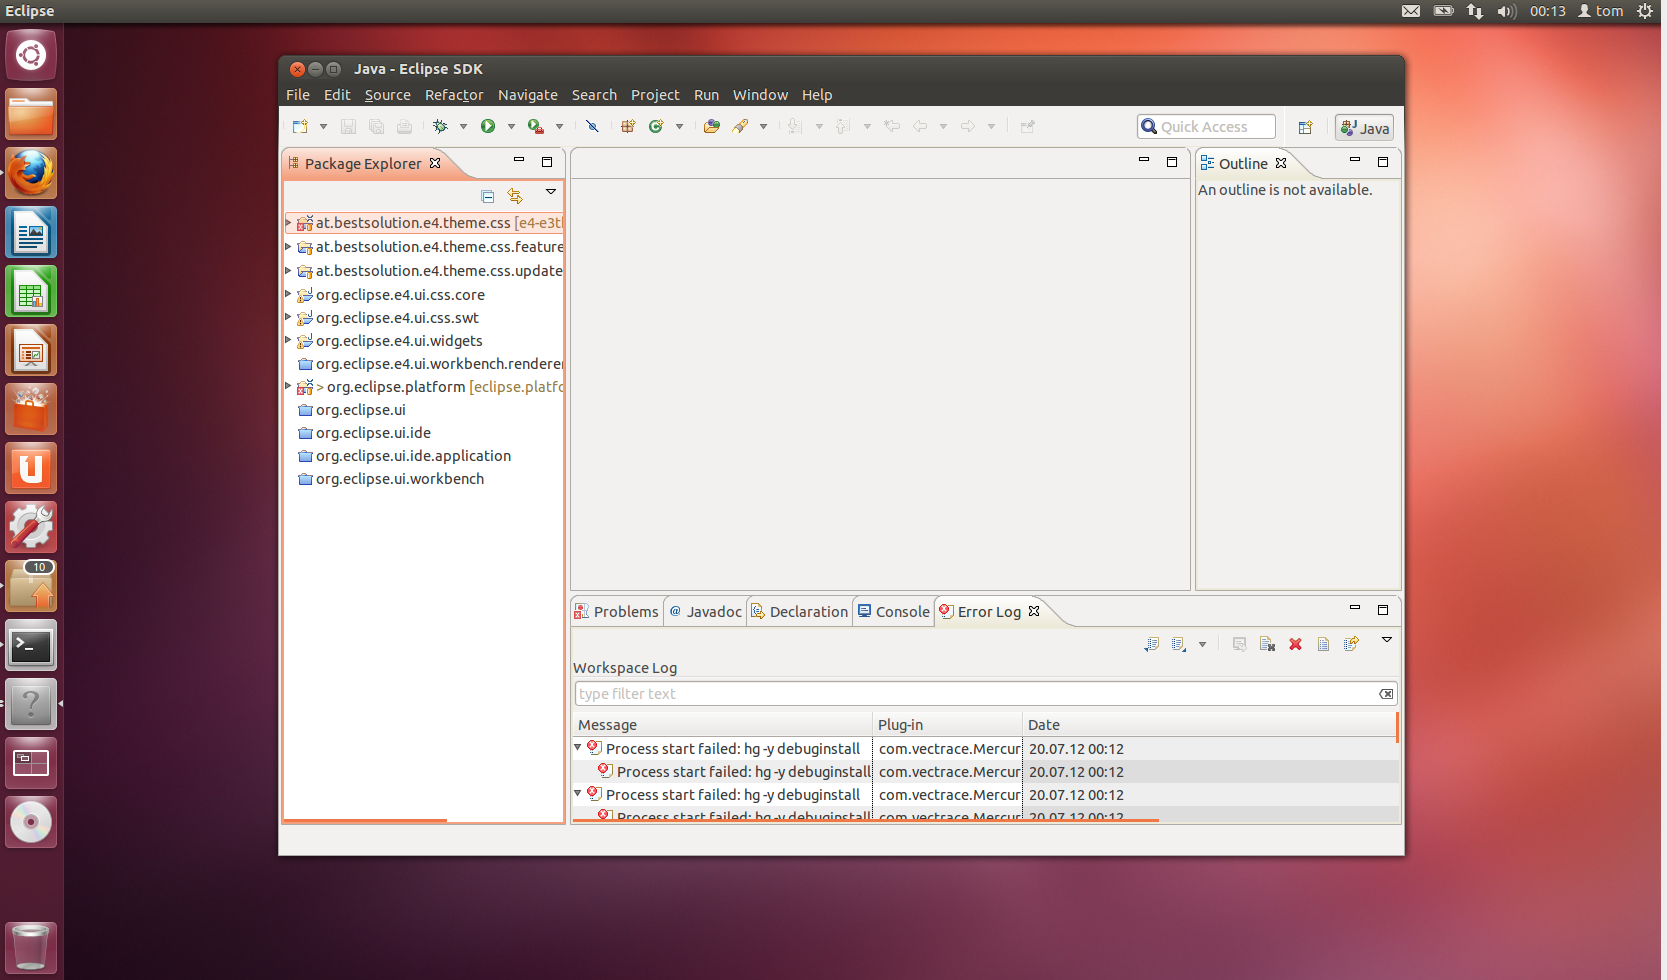Open Firefox from the Ubuntu launcher
This screenshot has height=980, width=1667.
tap(31, 173)
